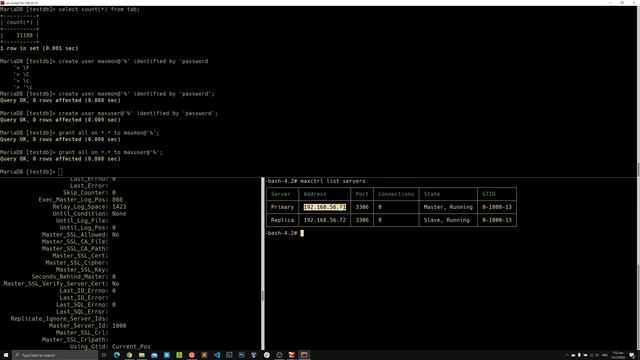Click the 'Replica' server cell
The height and width of the screenshot is (360, 640).
(x=282, y=220)
